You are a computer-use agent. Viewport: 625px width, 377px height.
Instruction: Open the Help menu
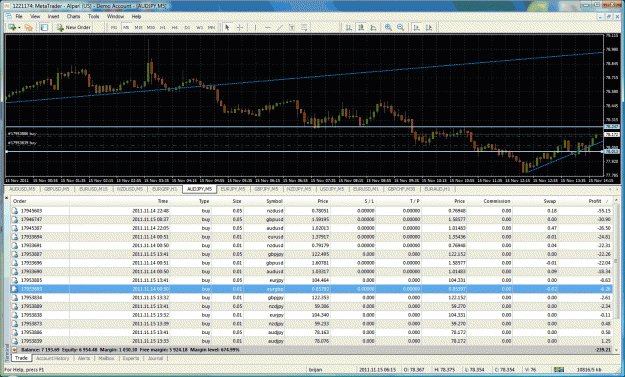pos(136,16)
